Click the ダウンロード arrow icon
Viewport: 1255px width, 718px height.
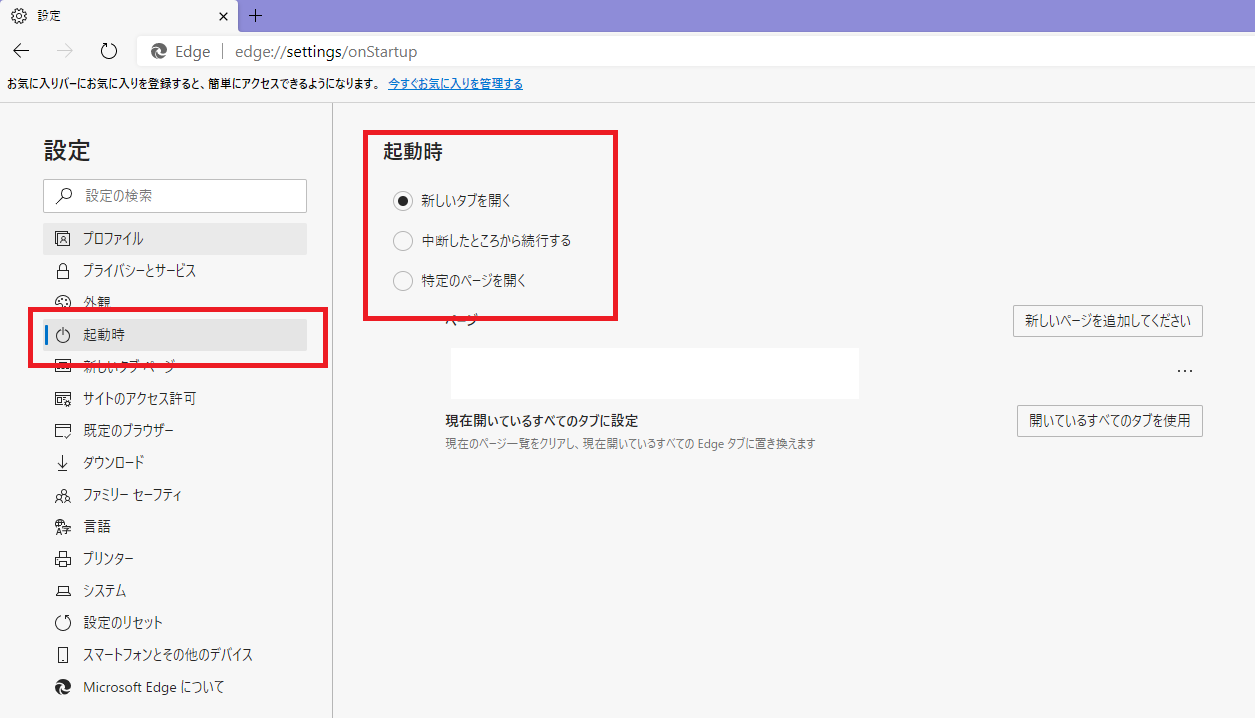pos(63,463)
